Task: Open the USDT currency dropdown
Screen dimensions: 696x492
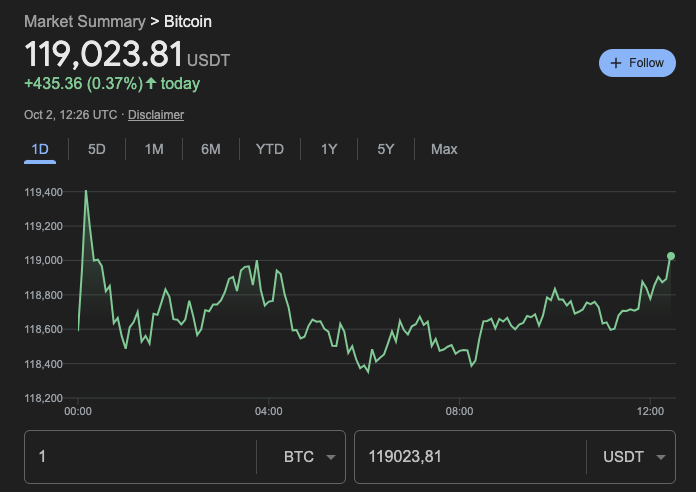Action: tap(634, 457)
